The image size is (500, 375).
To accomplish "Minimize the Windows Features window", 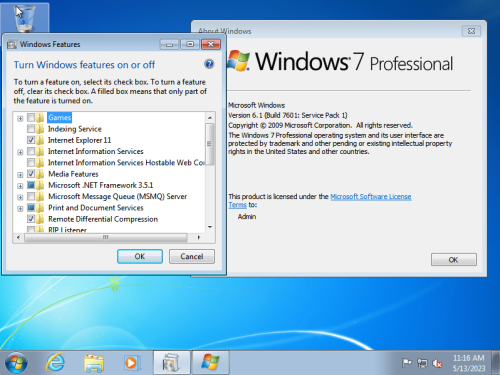I will click(170, 44).
